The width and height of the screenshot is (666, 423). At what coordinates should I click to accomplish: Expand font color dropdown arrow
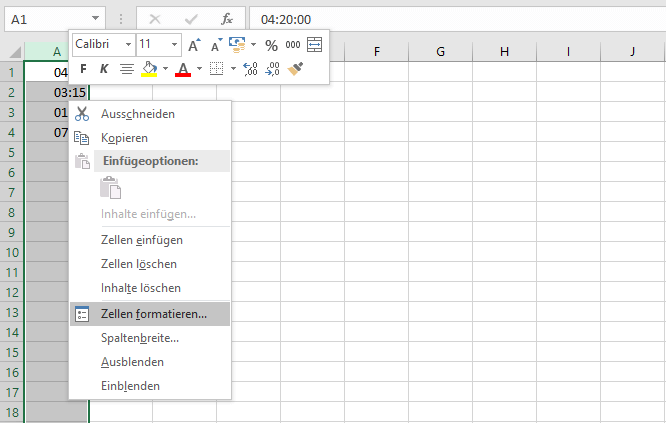(x=199, y=68)
